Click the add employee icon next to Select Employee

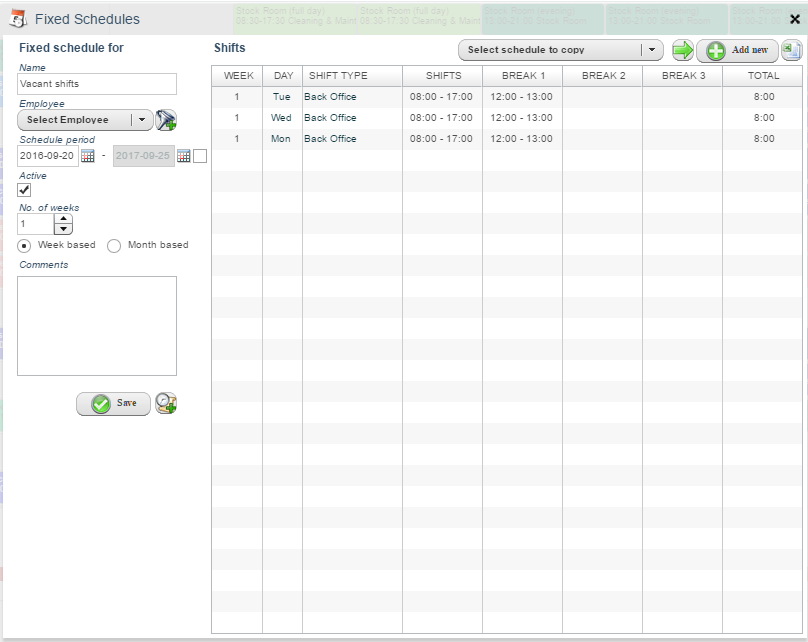tap(166, 120)
